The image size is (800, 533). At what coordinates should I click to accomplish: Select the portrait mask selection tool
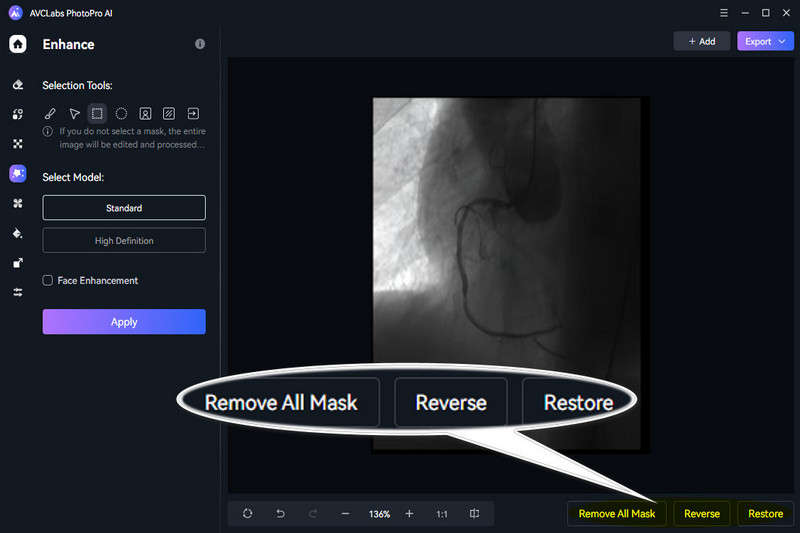pyautogui.click(x=145, y=114)
